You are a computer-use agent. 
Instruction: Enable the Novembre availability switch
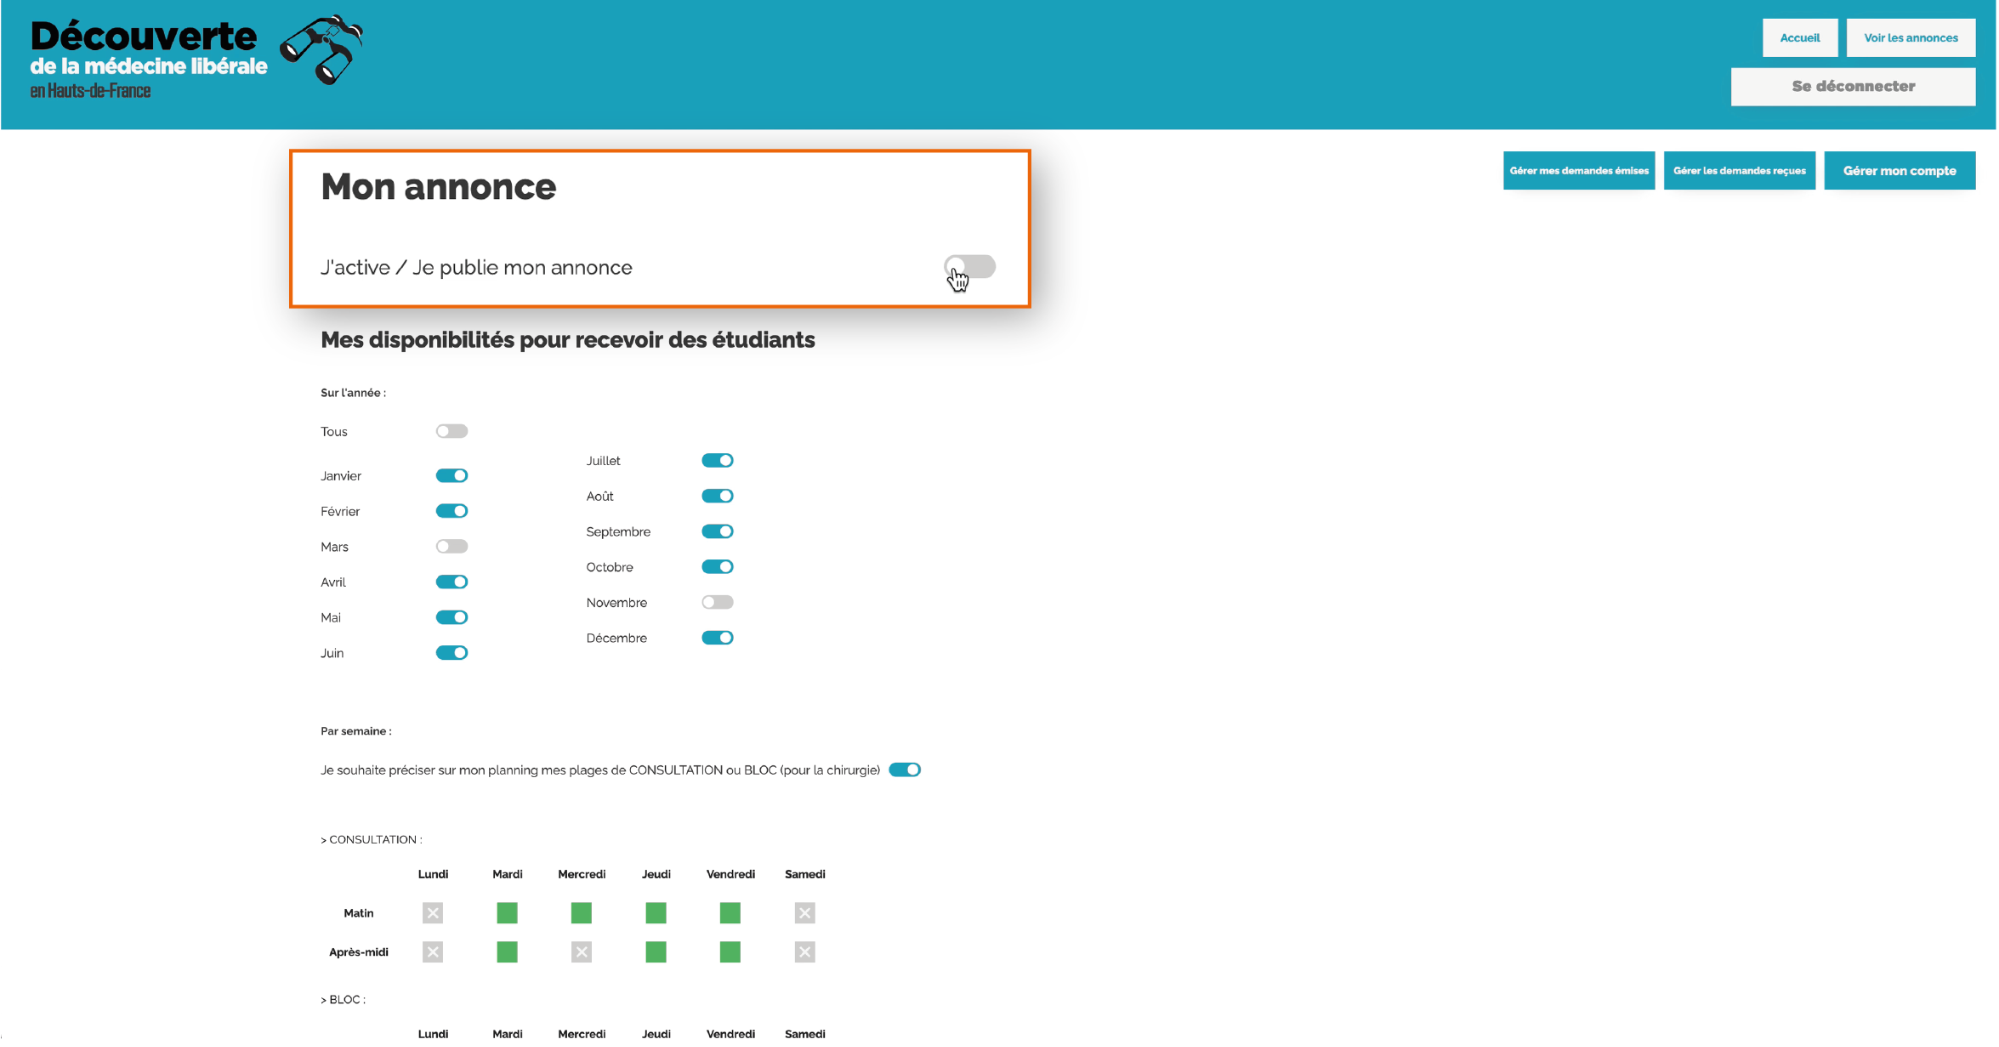pyautogui.click(x=717, y=603)
